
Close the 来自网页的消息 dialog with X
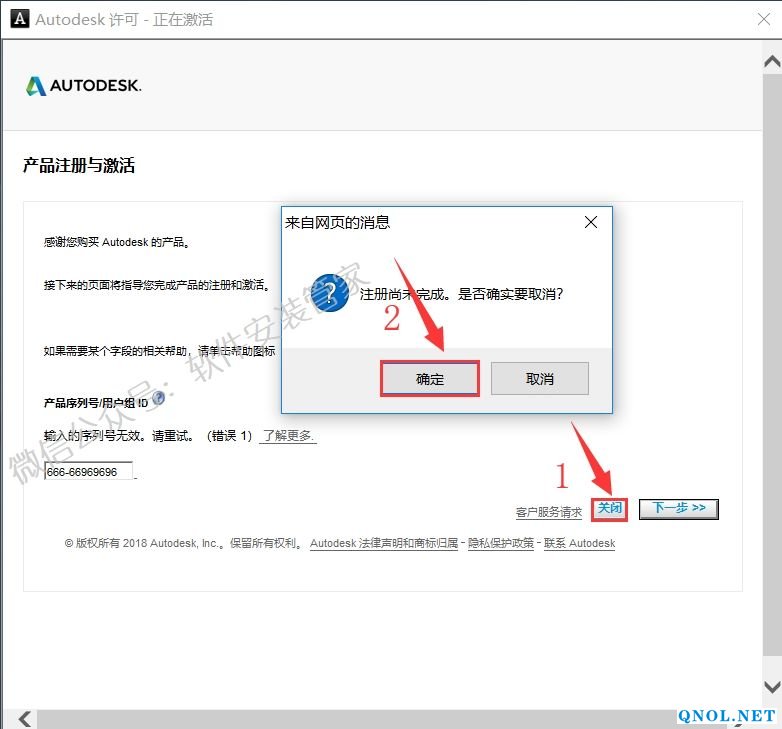pyautogui.click(x=591, y=222)
